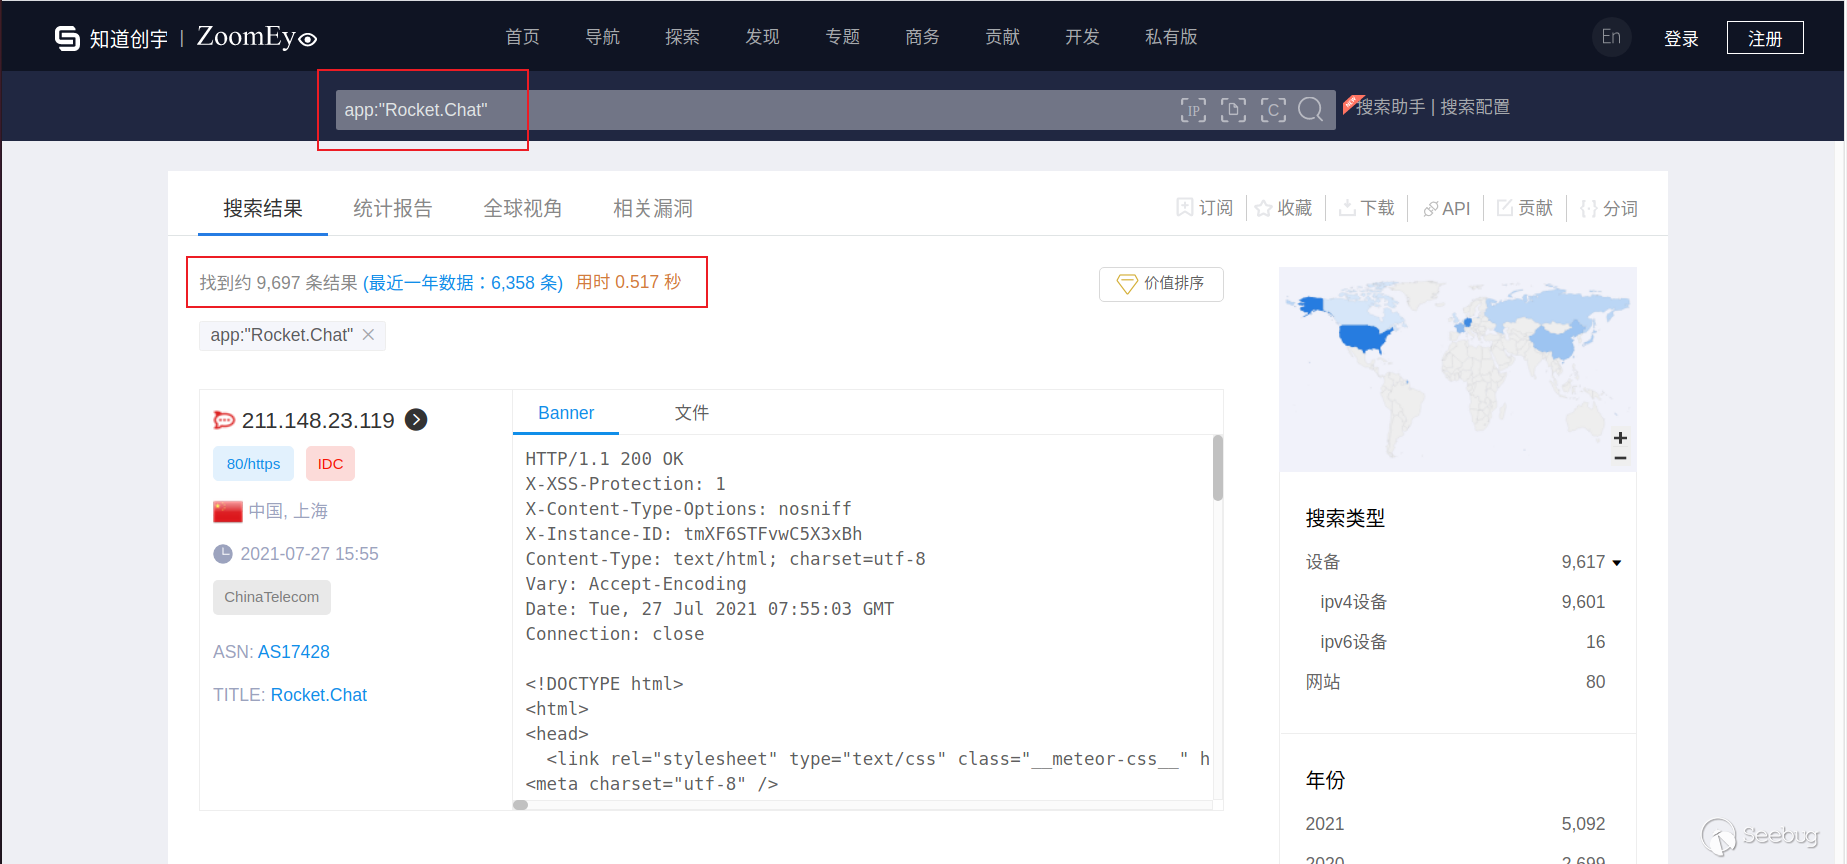Click the 上海 city link
Screen dimensions: 1847x864
pyautogui.click(x=310, y=511)
